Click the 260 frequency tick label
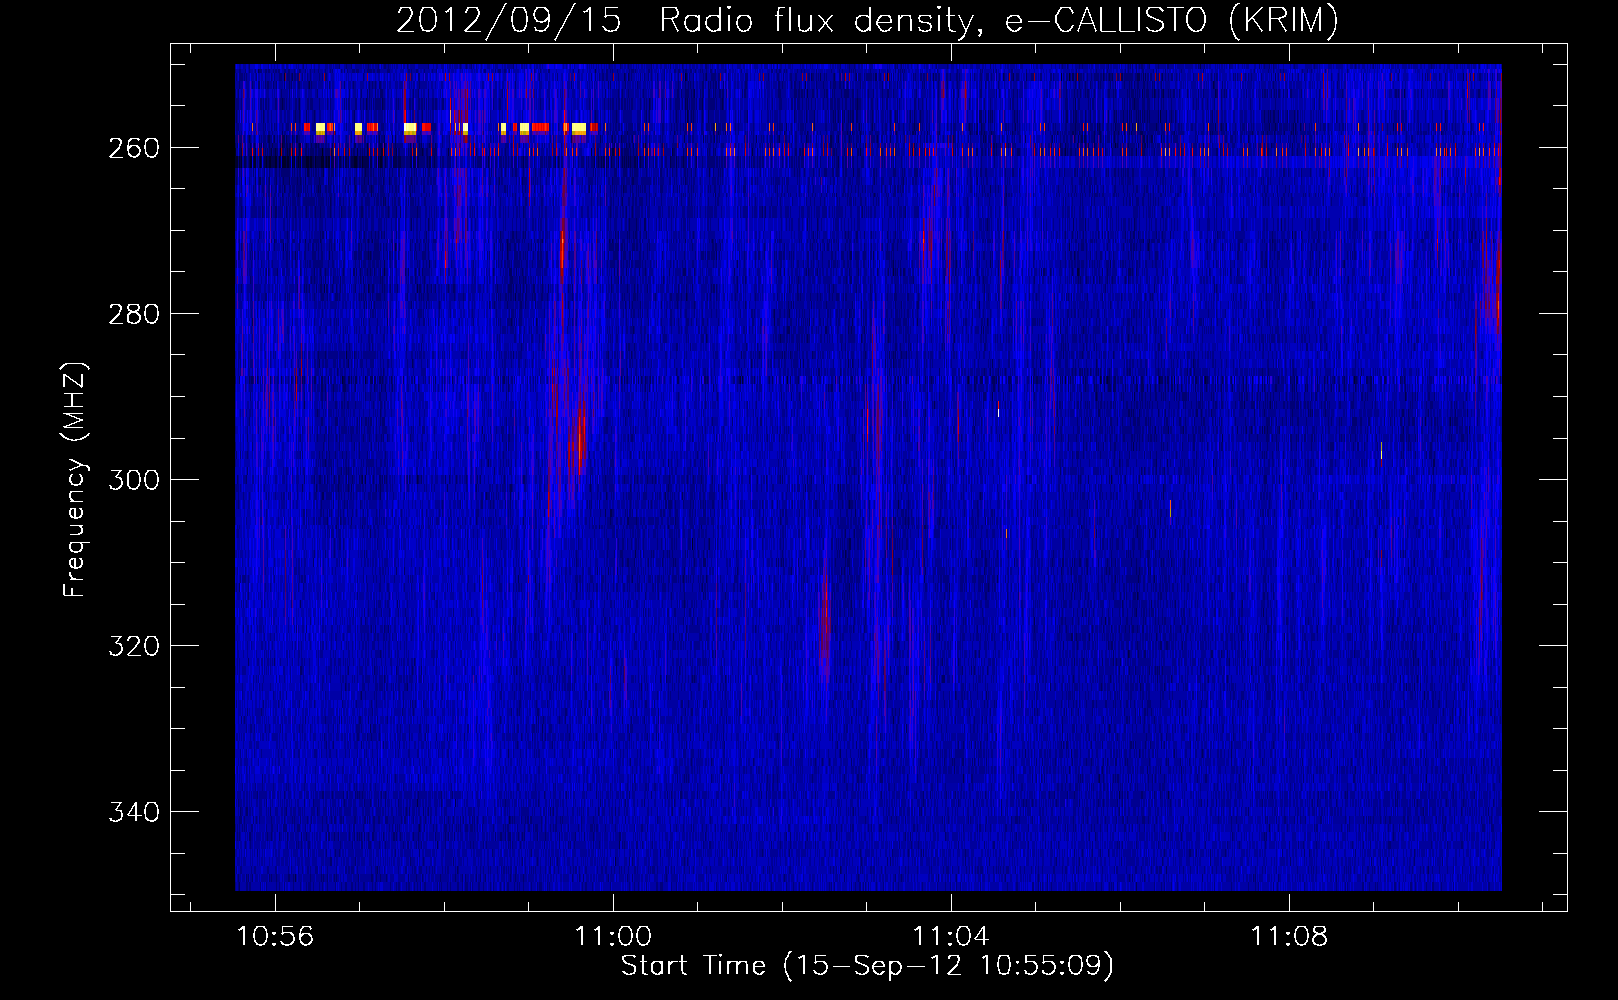The image size is (1618, 1000). click(x=134, y=148)
